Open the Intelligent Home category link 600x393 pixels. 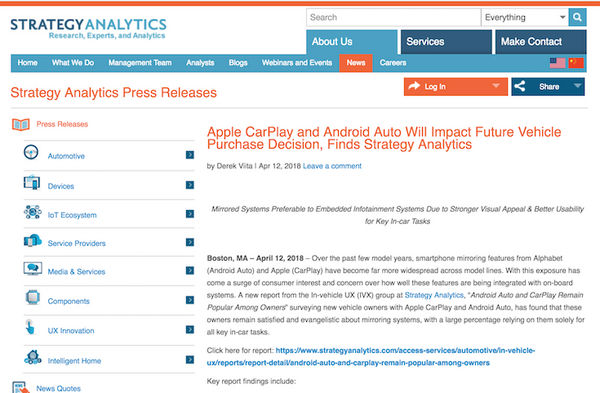pyautogui.click(x=74, y=361)
